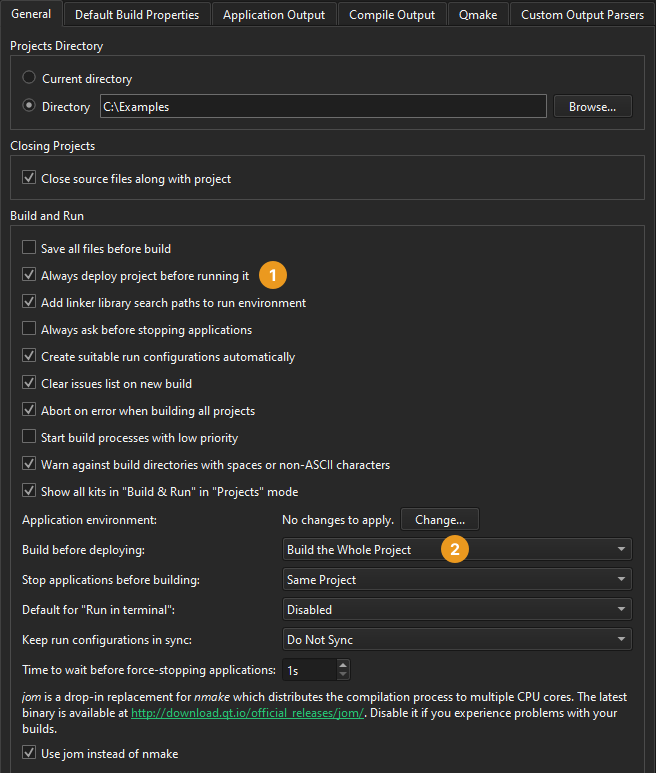Toggle Clear issues list on new build
This screenshot has width=656, height=773.
(29, 383)
